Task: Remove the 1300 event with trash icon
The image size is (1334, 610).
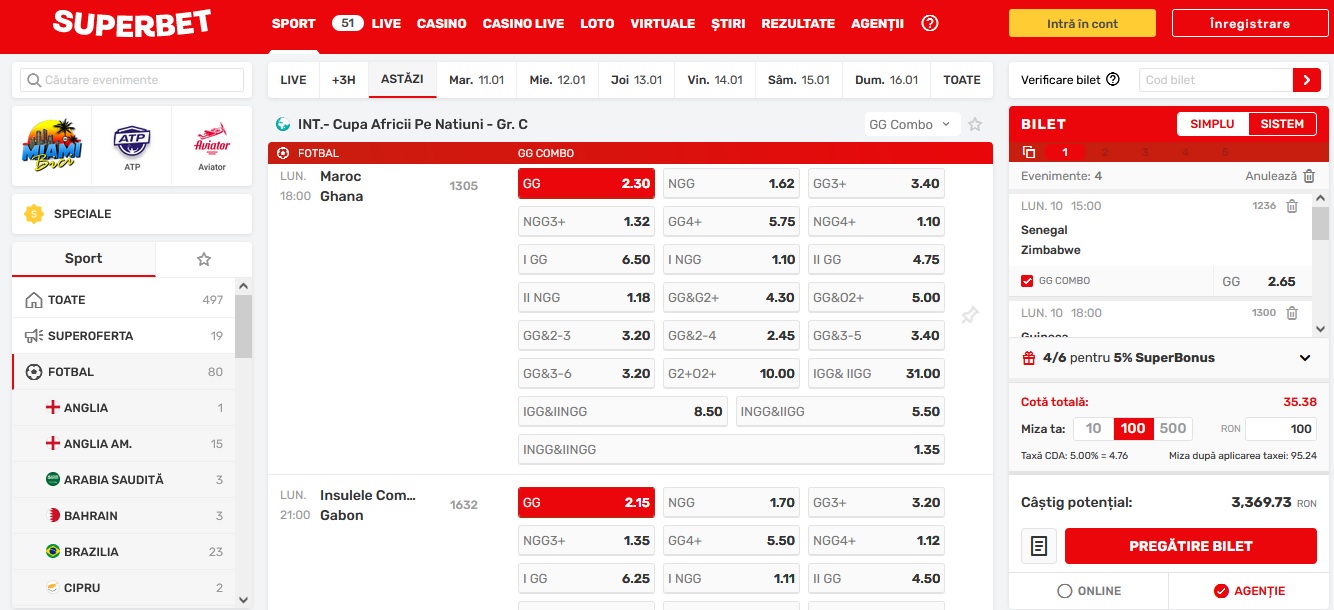Action: (x=1292, y=313)
